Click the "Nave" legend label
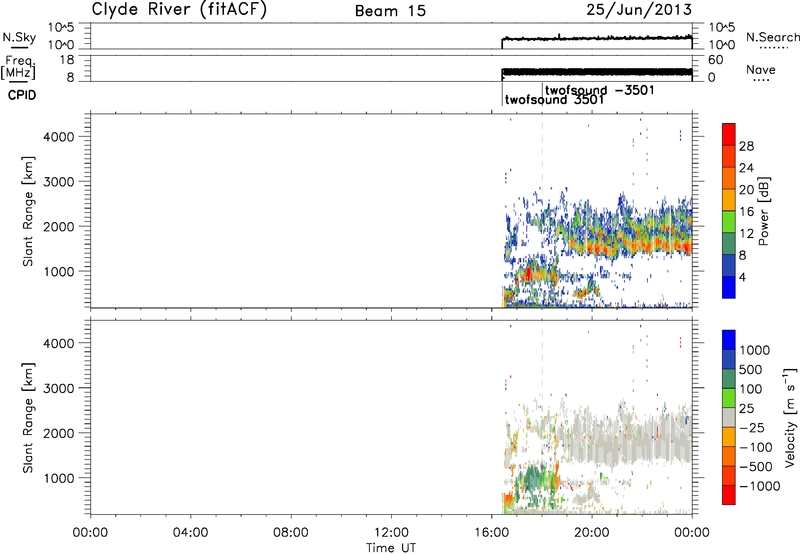Image resolution: width=800 pixels, height=554 pixels. 761,69
